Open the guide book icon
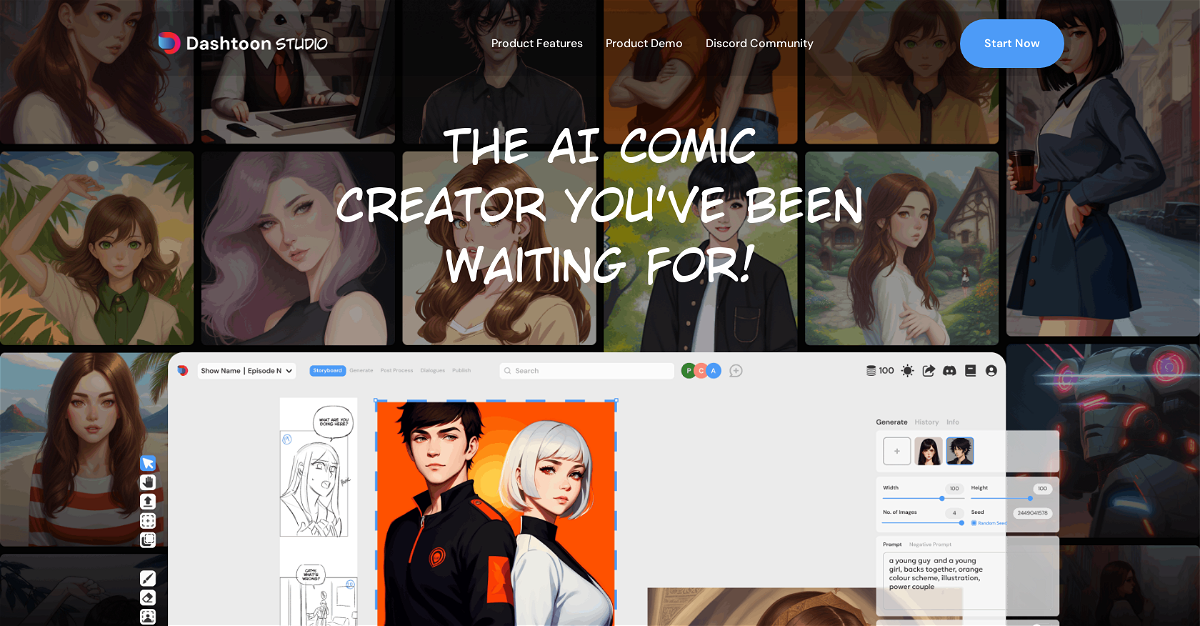The image size is (1200, 626). (x=970, y=370)
